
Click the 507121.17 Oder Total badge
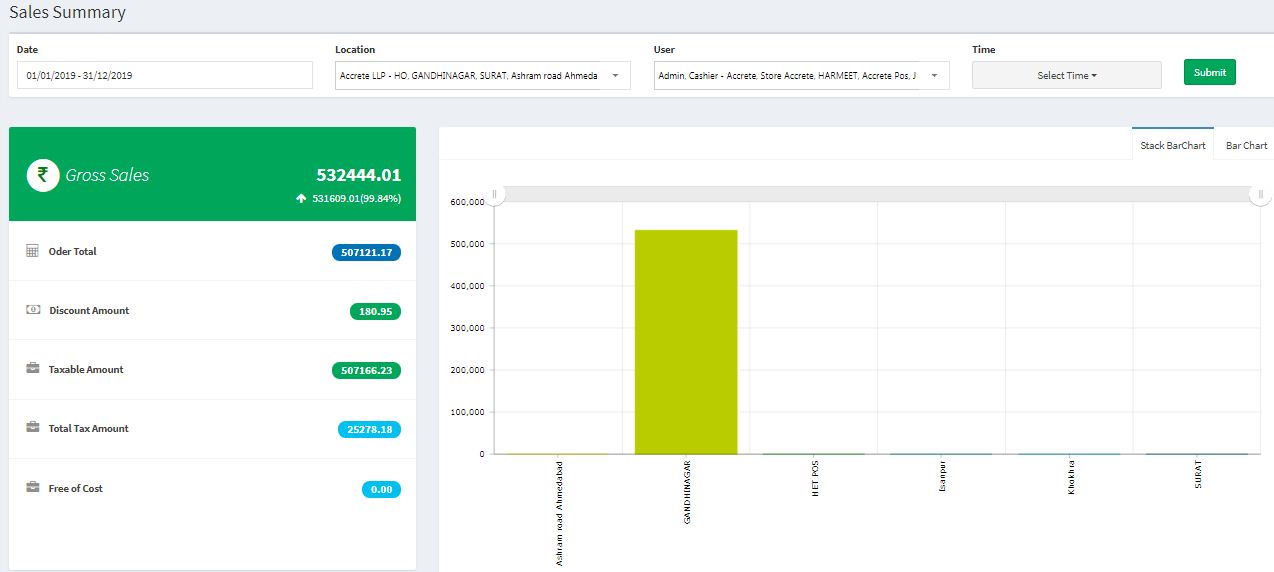coord(366,253)
